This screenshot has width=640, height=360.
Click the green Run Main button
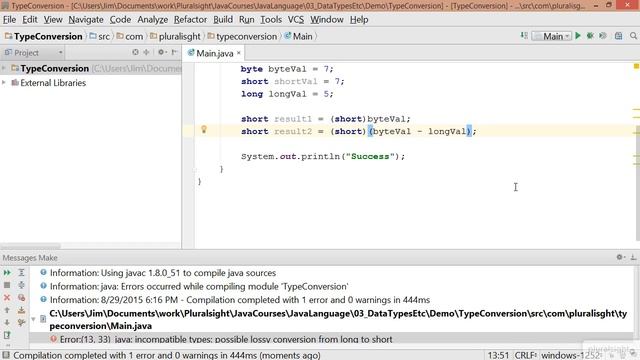(x=578, y=36)
